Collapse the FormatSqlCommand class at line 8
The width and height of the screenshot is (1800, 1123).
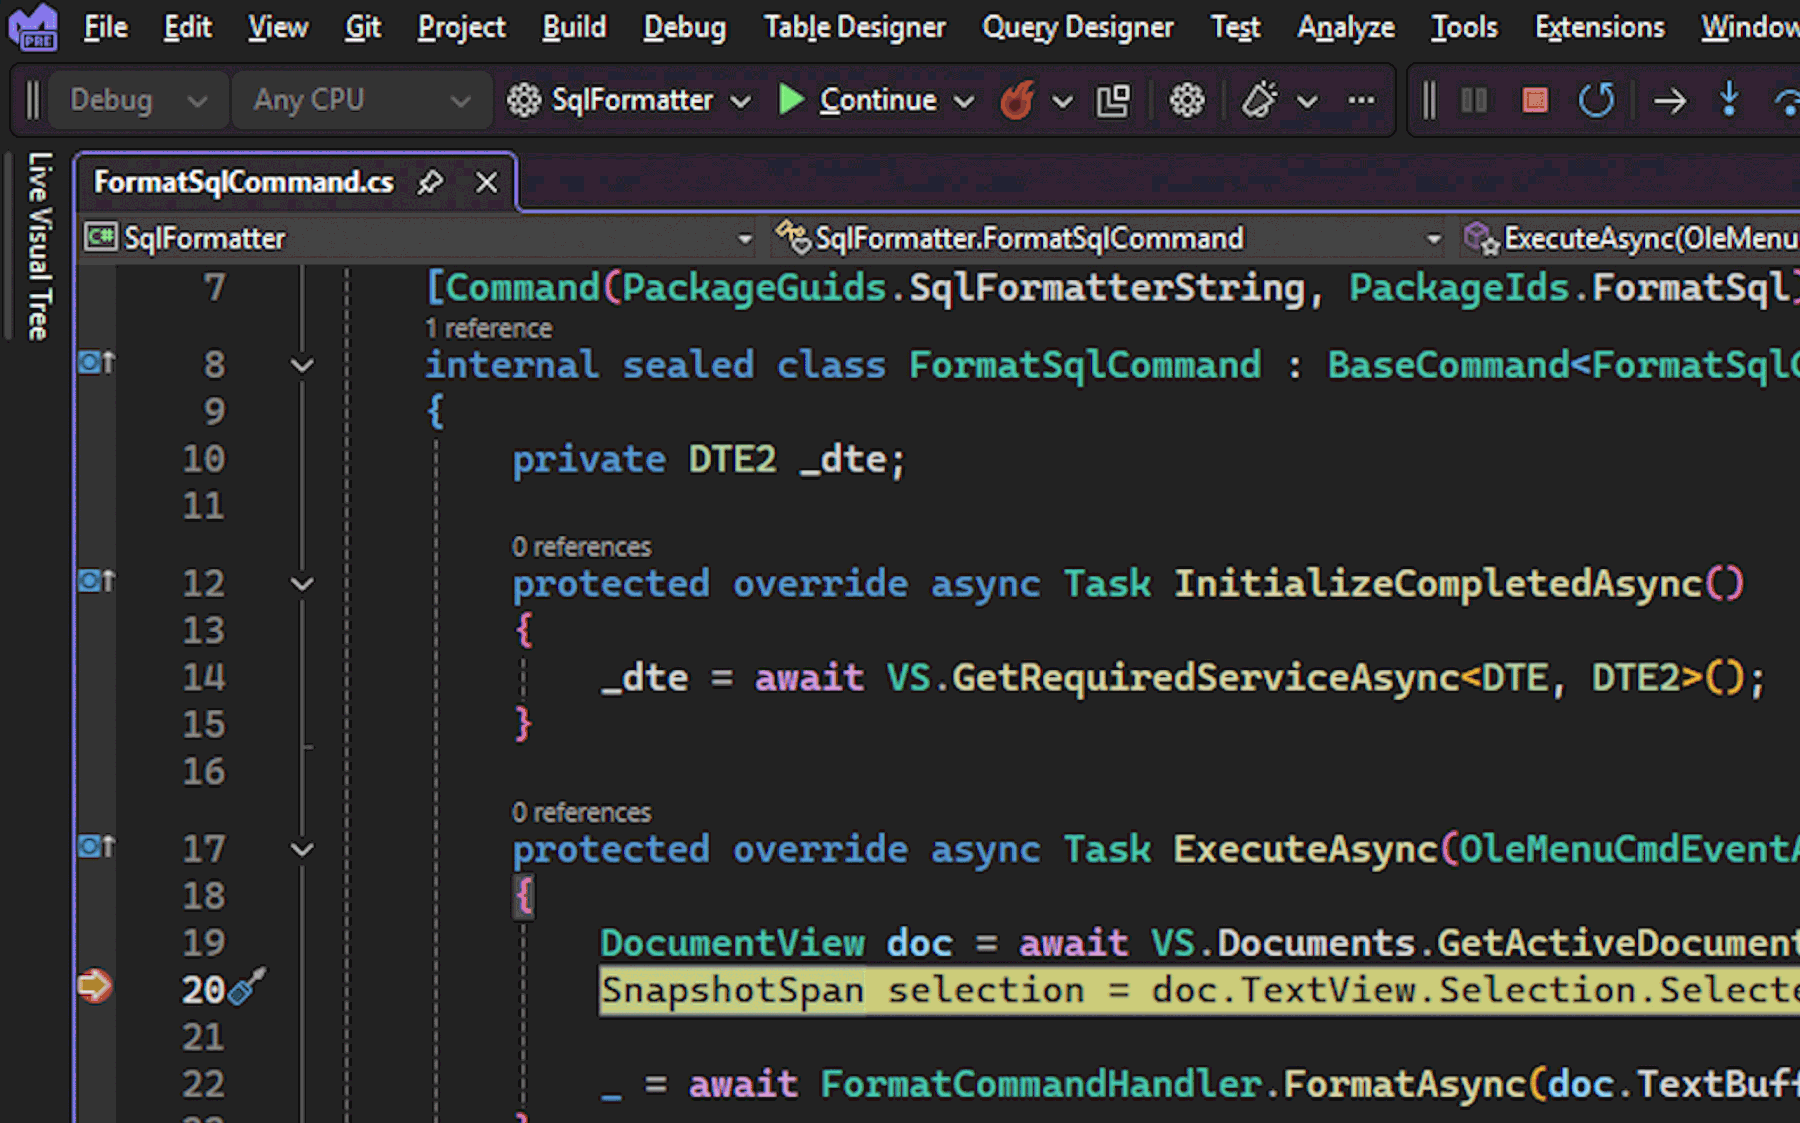302,366
